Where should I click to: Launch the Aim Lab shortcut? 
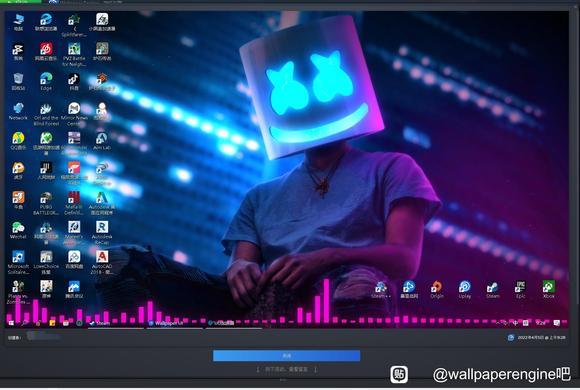tap(102, 141)
